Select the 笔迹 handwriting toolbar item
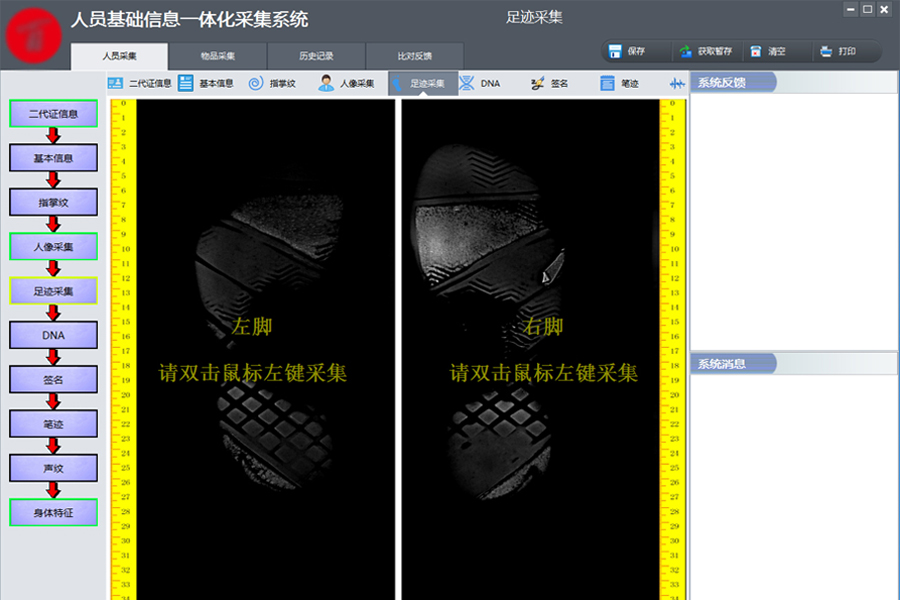The image size is (900, 600). tap(619, 84)
